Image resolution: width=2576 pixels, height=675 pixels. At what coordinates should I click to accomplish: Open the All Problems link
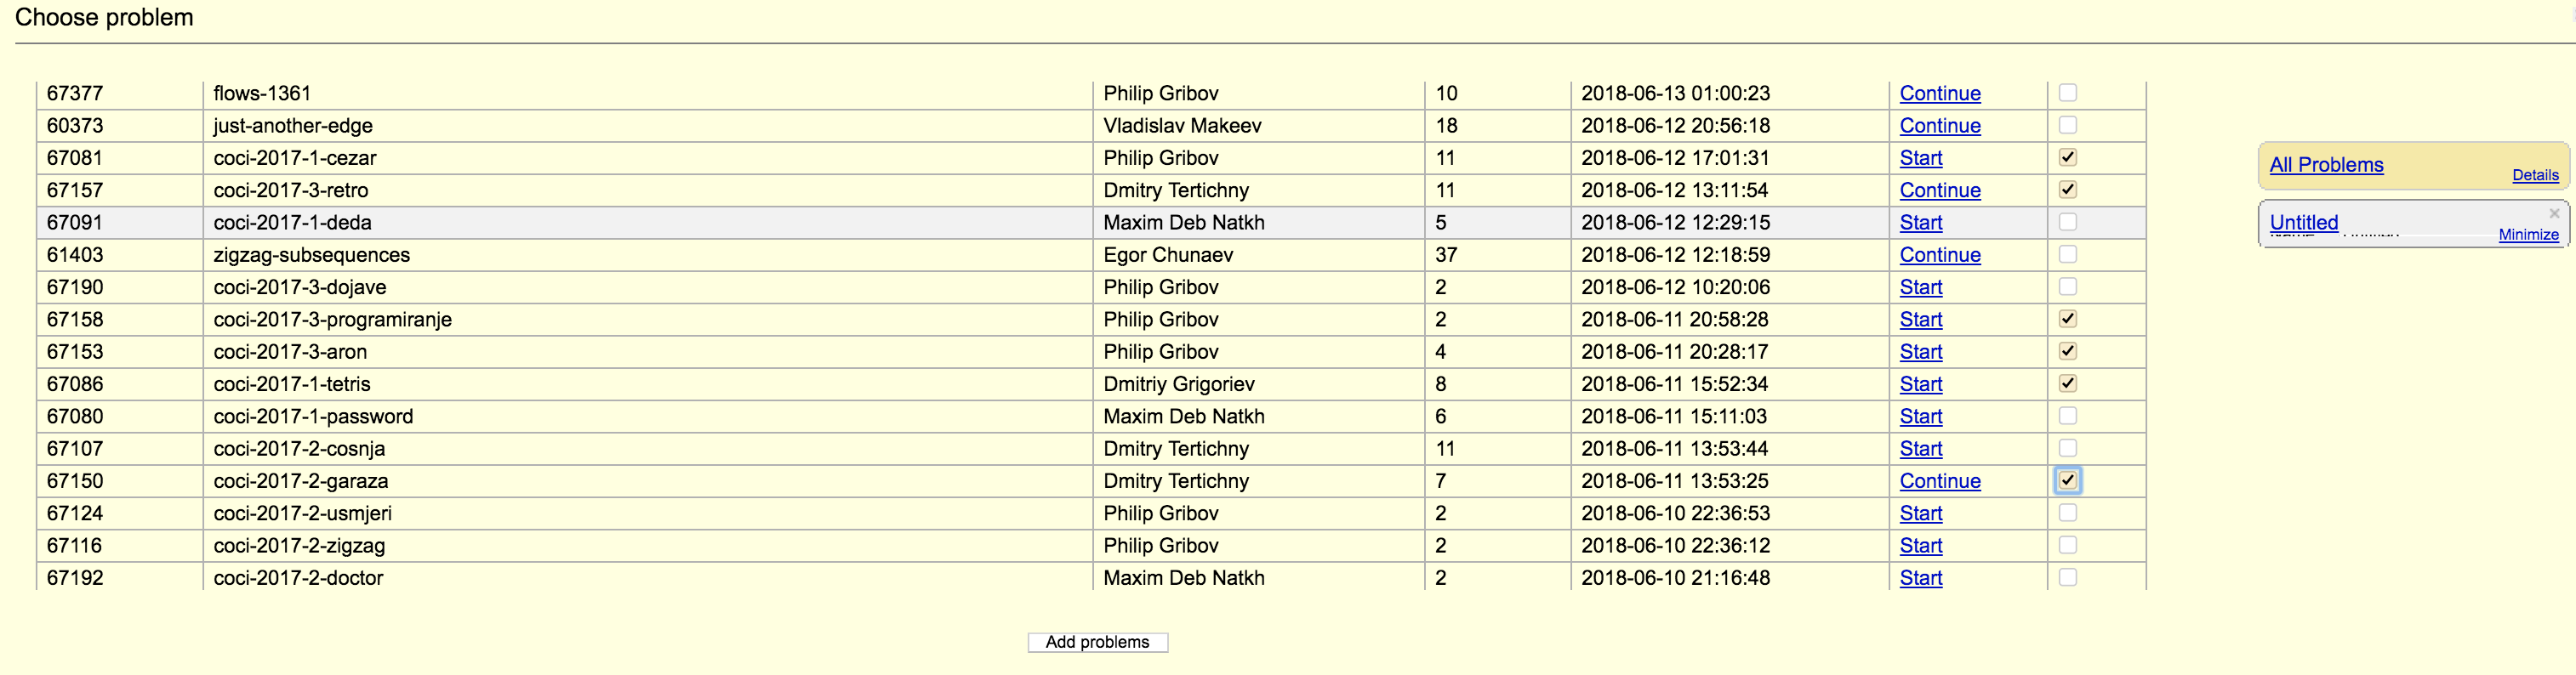pos(2326,165)
